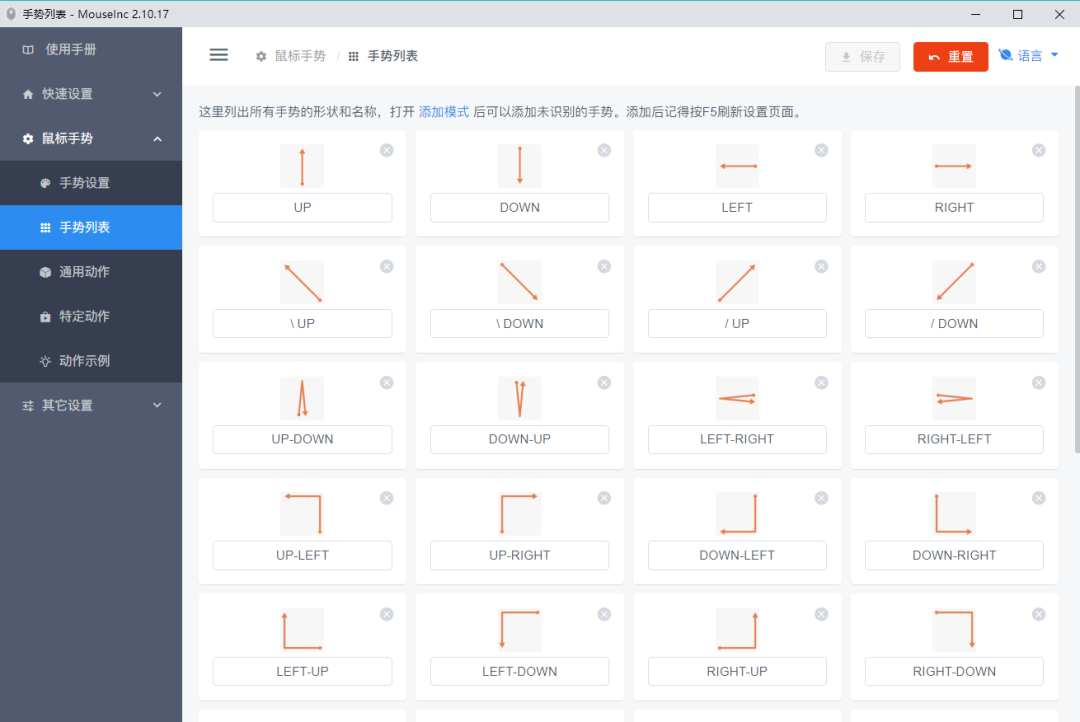Remove the DOWN-RIGHT gesture card
This screenshot has height=722, width=1080.
1039,498
